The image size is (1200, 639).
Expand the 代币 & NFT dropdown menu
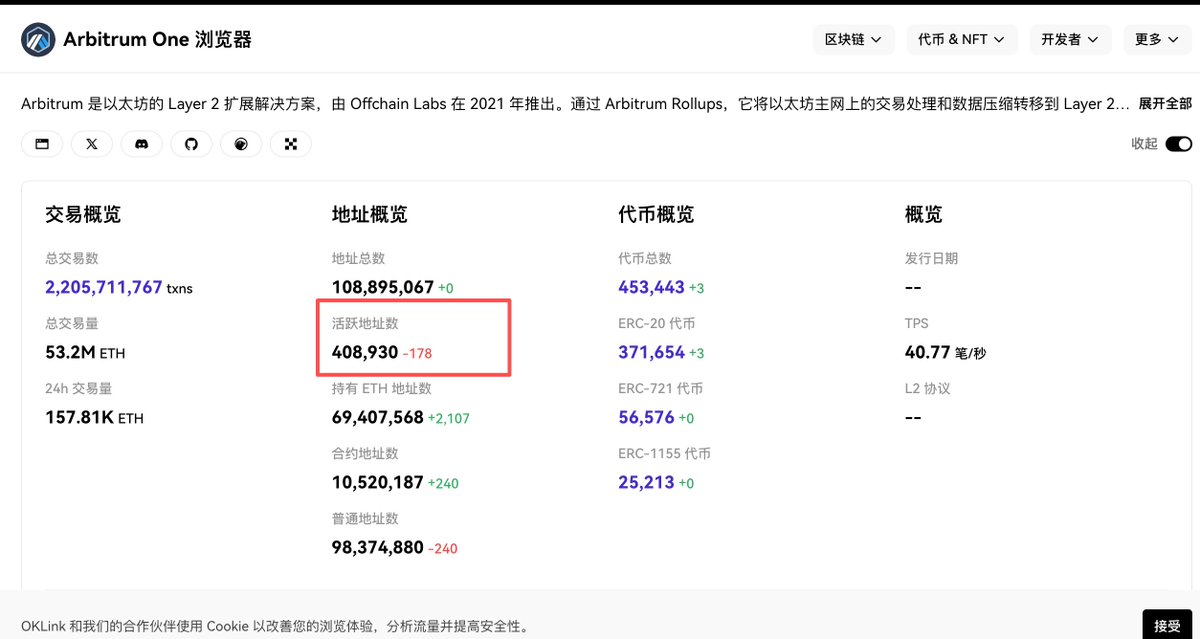click(962, 40)
